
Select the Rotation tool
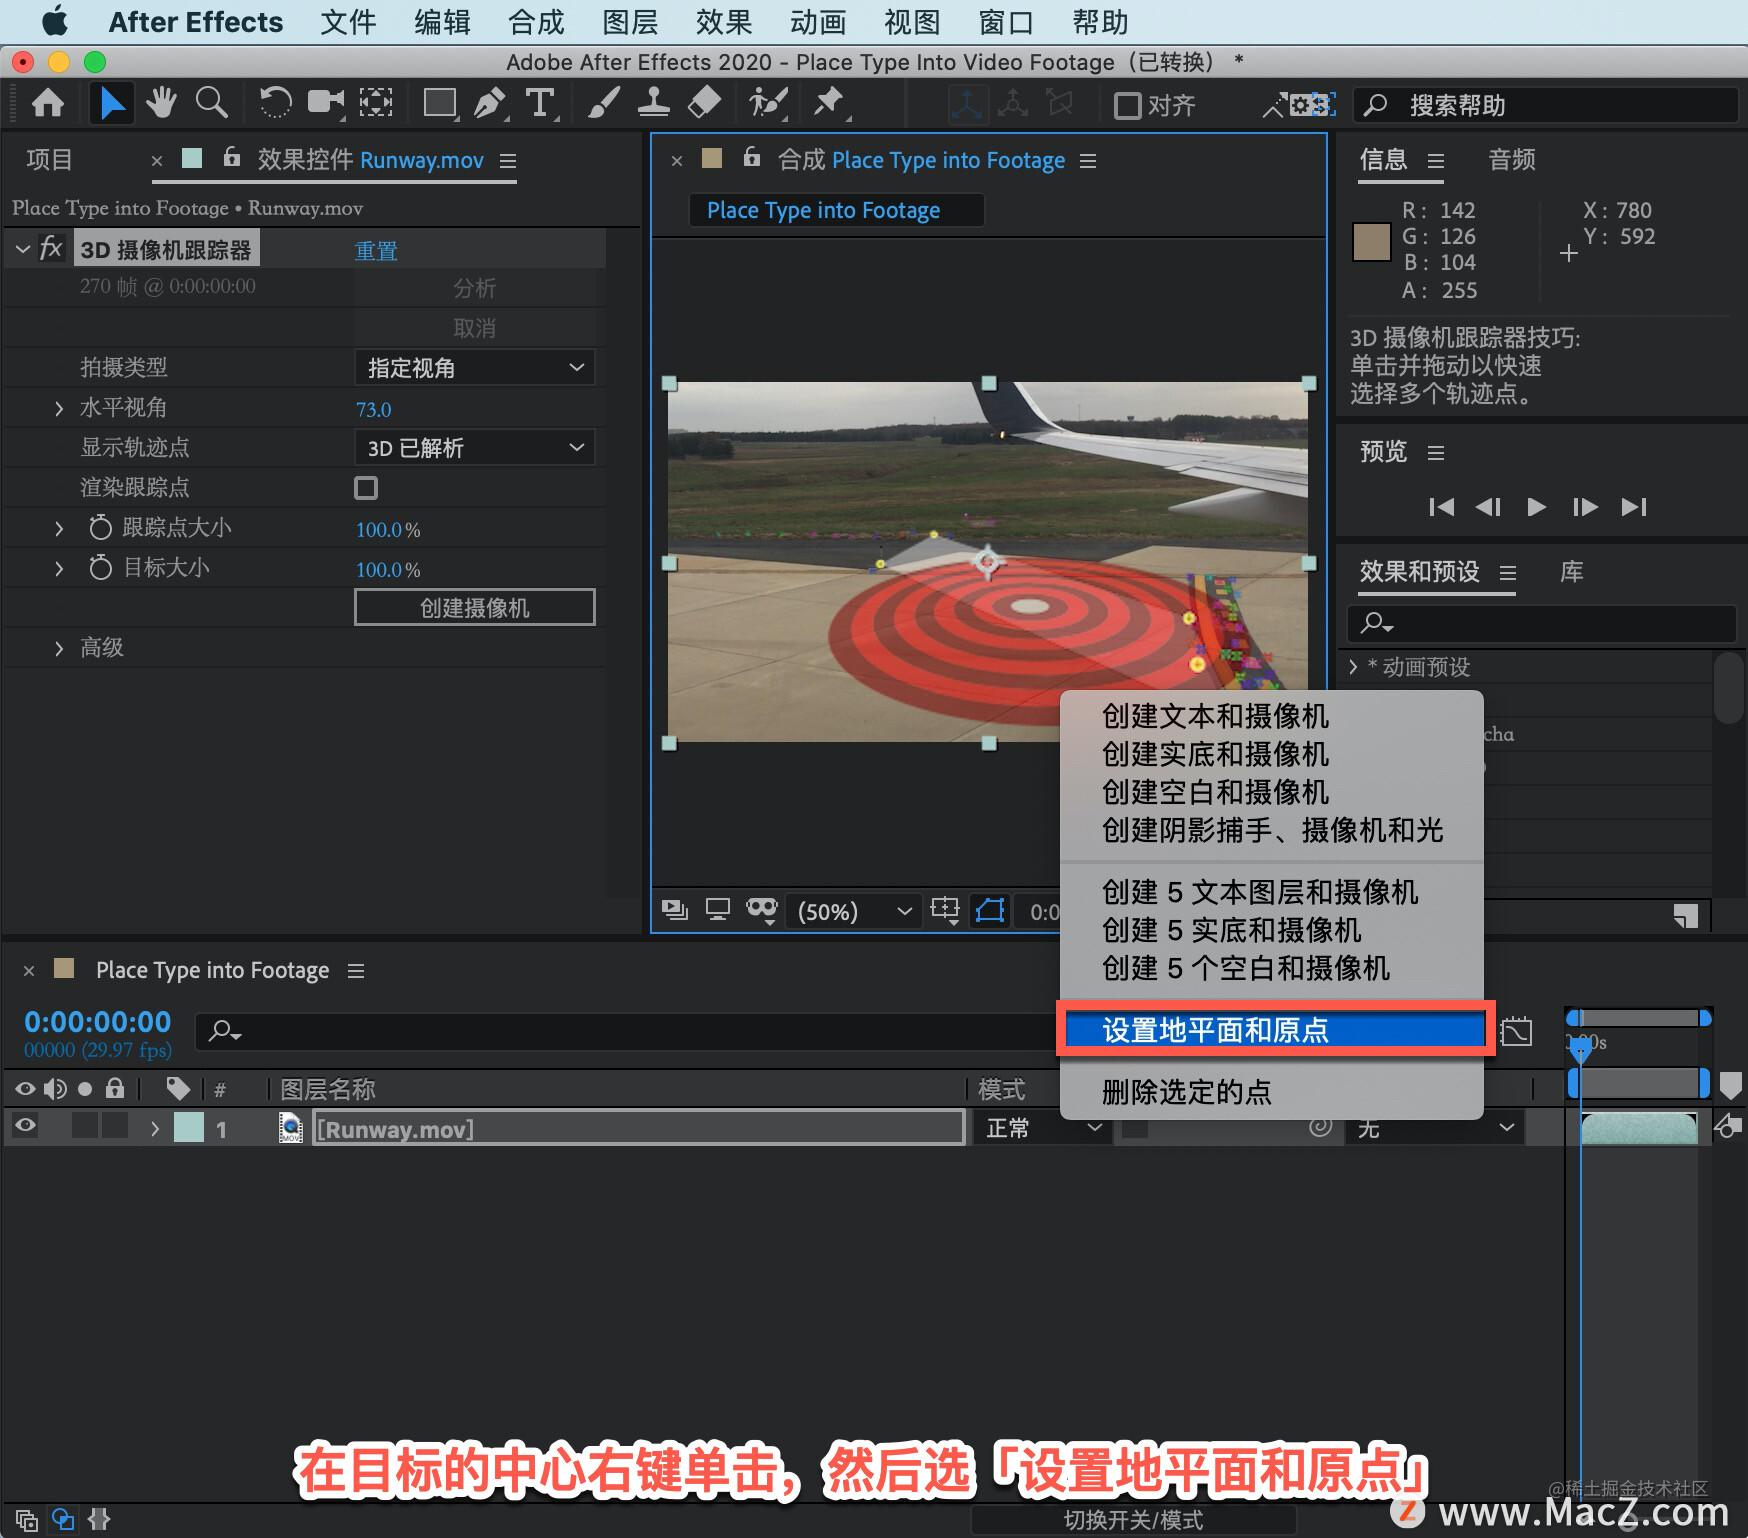tap(275, 103)
